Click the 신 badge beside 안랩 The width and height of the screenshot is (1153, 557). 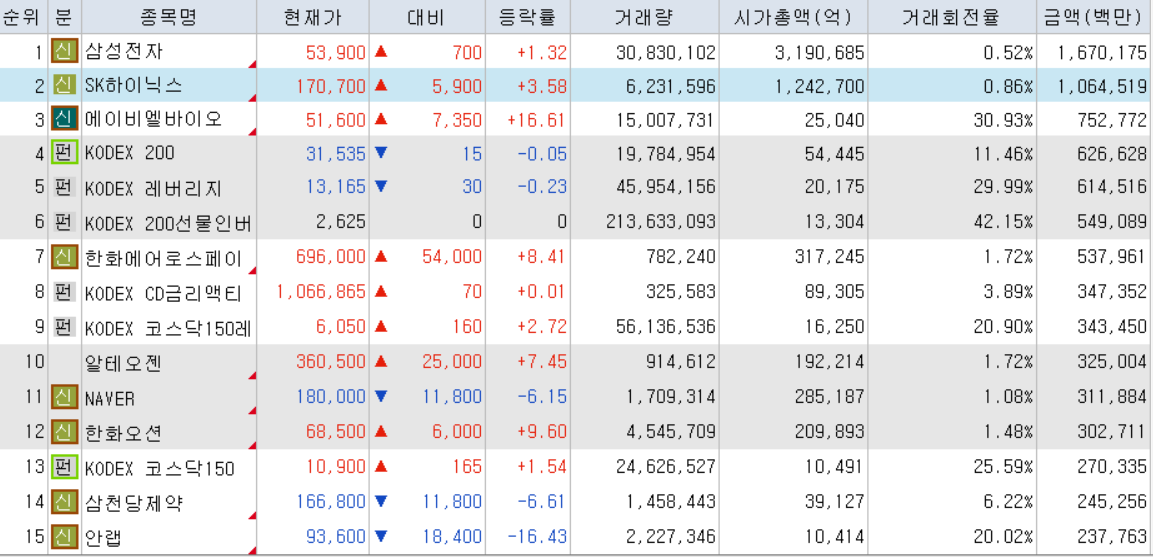[65, 536]
